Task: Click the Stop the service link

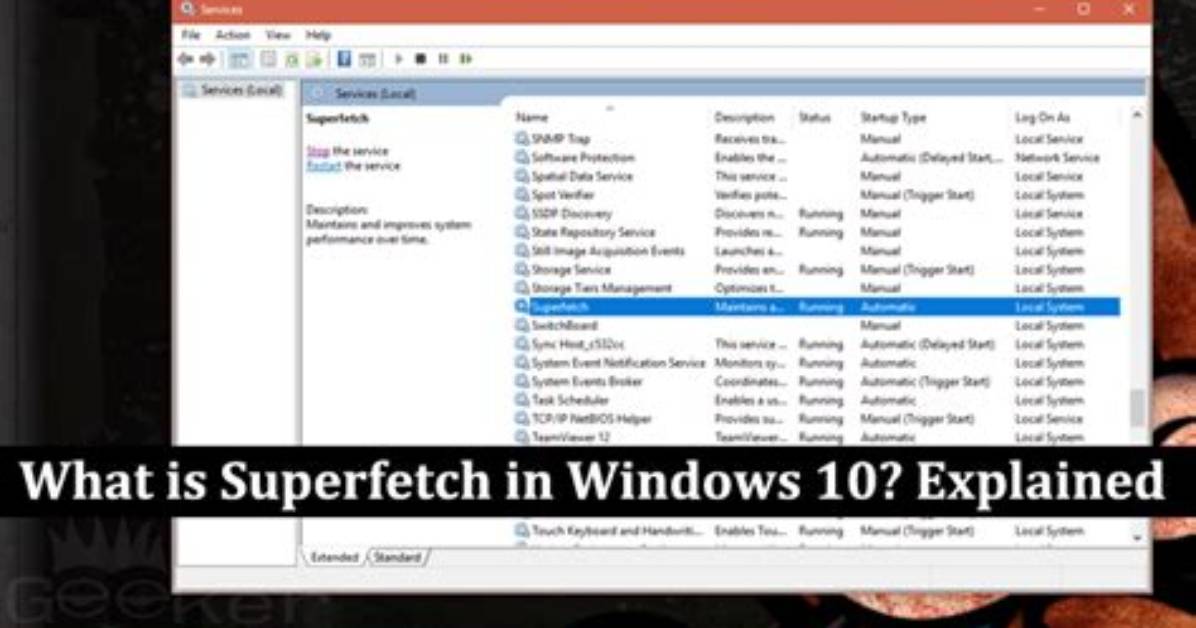Action: tap(317, 151)
